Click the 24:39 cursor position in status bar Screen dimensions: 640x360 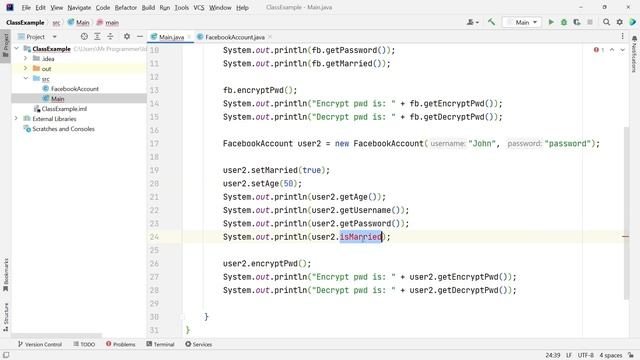click(553, 355)
